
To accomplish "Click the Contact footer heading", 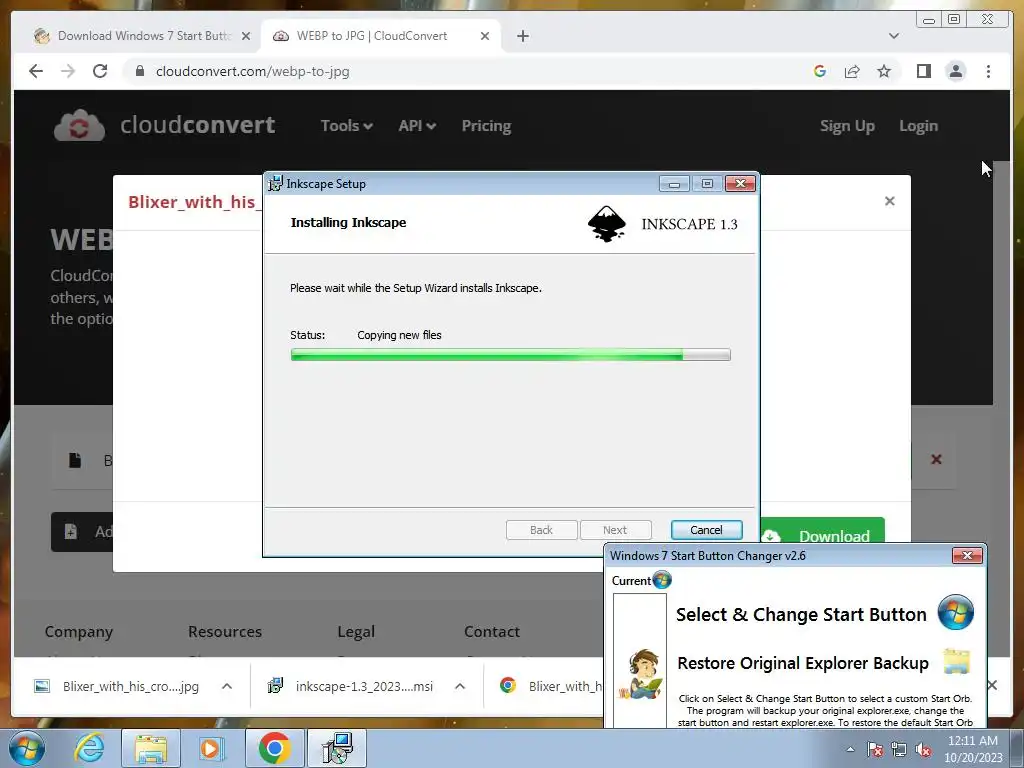I will point(492,632).
